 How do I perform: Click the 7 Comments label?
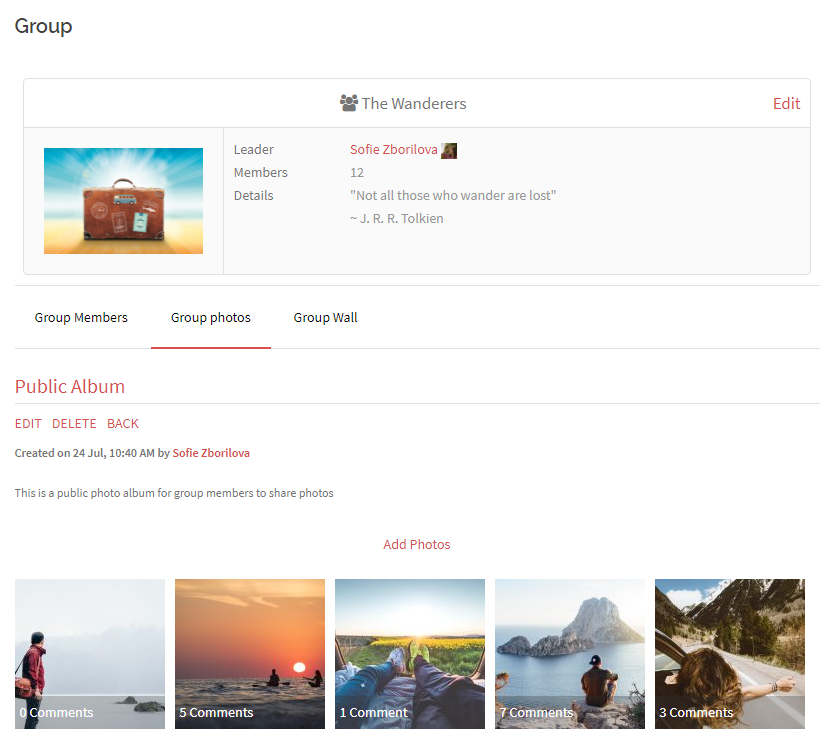point(536,713)
